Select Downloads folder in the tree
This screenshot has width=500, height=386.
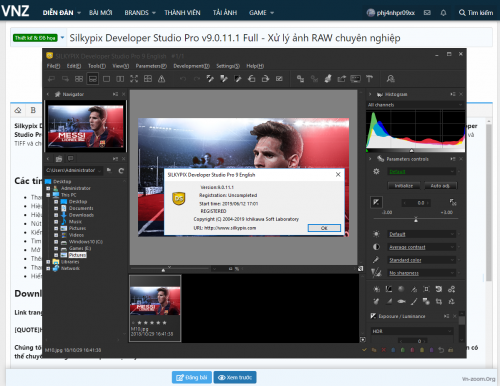(x=81, y=215)
